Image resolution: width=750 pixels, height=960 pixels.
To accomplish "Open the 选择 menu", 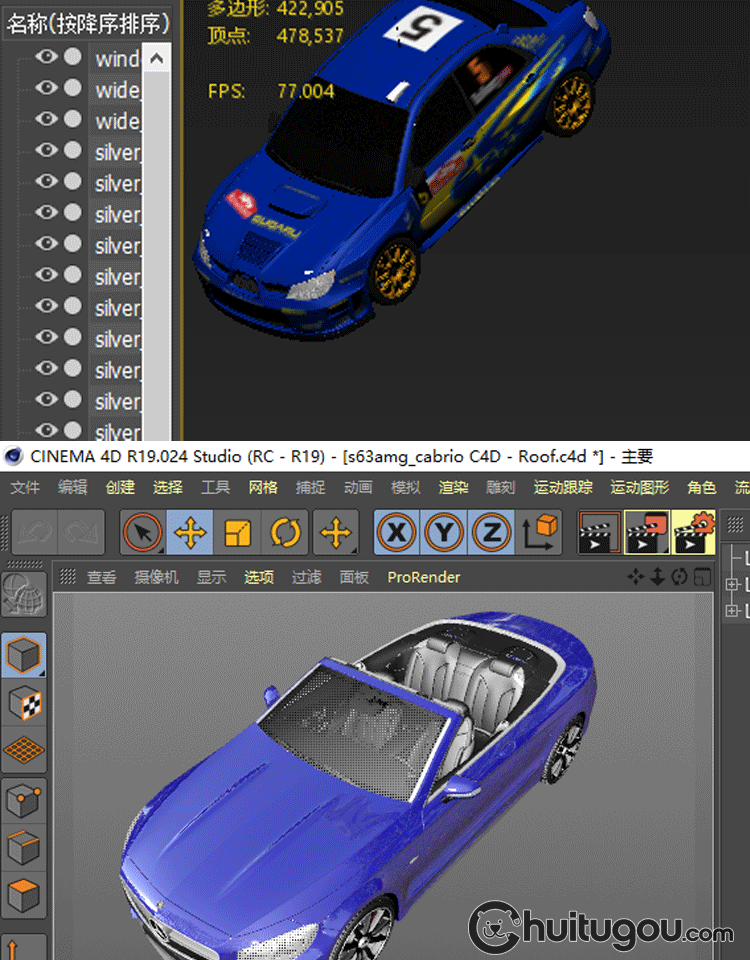I will pos(168,487).
